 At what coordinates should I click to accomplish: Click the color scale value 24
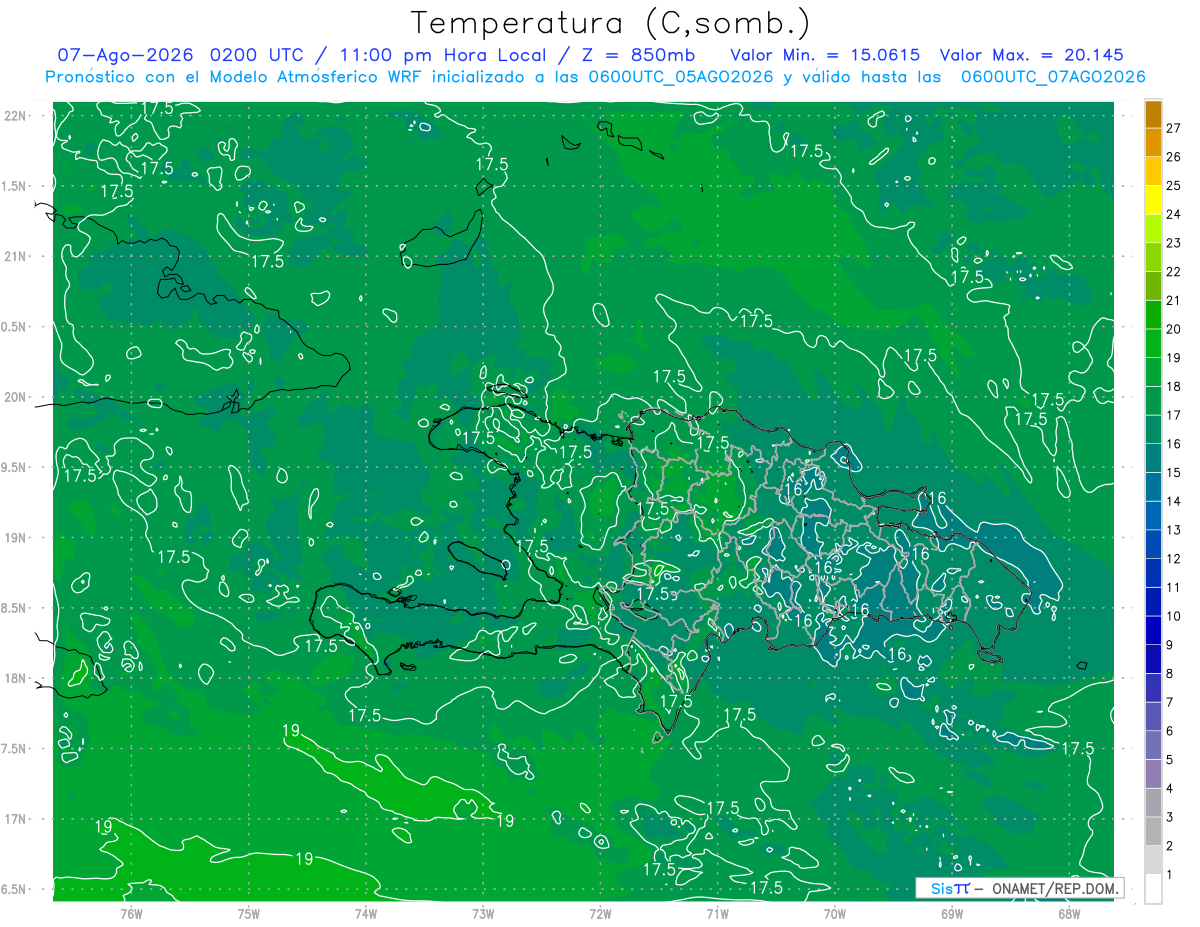coord(1174,214)
